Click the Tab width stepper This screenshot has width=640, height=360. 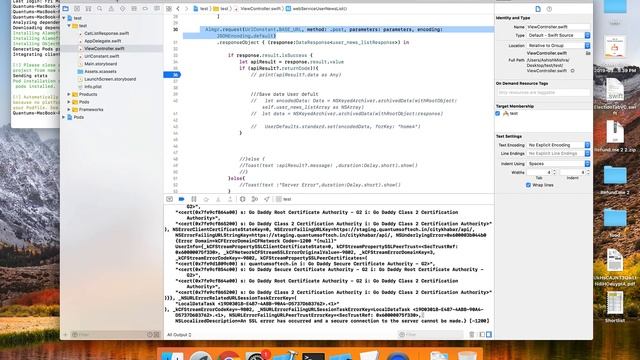point(554,173)
